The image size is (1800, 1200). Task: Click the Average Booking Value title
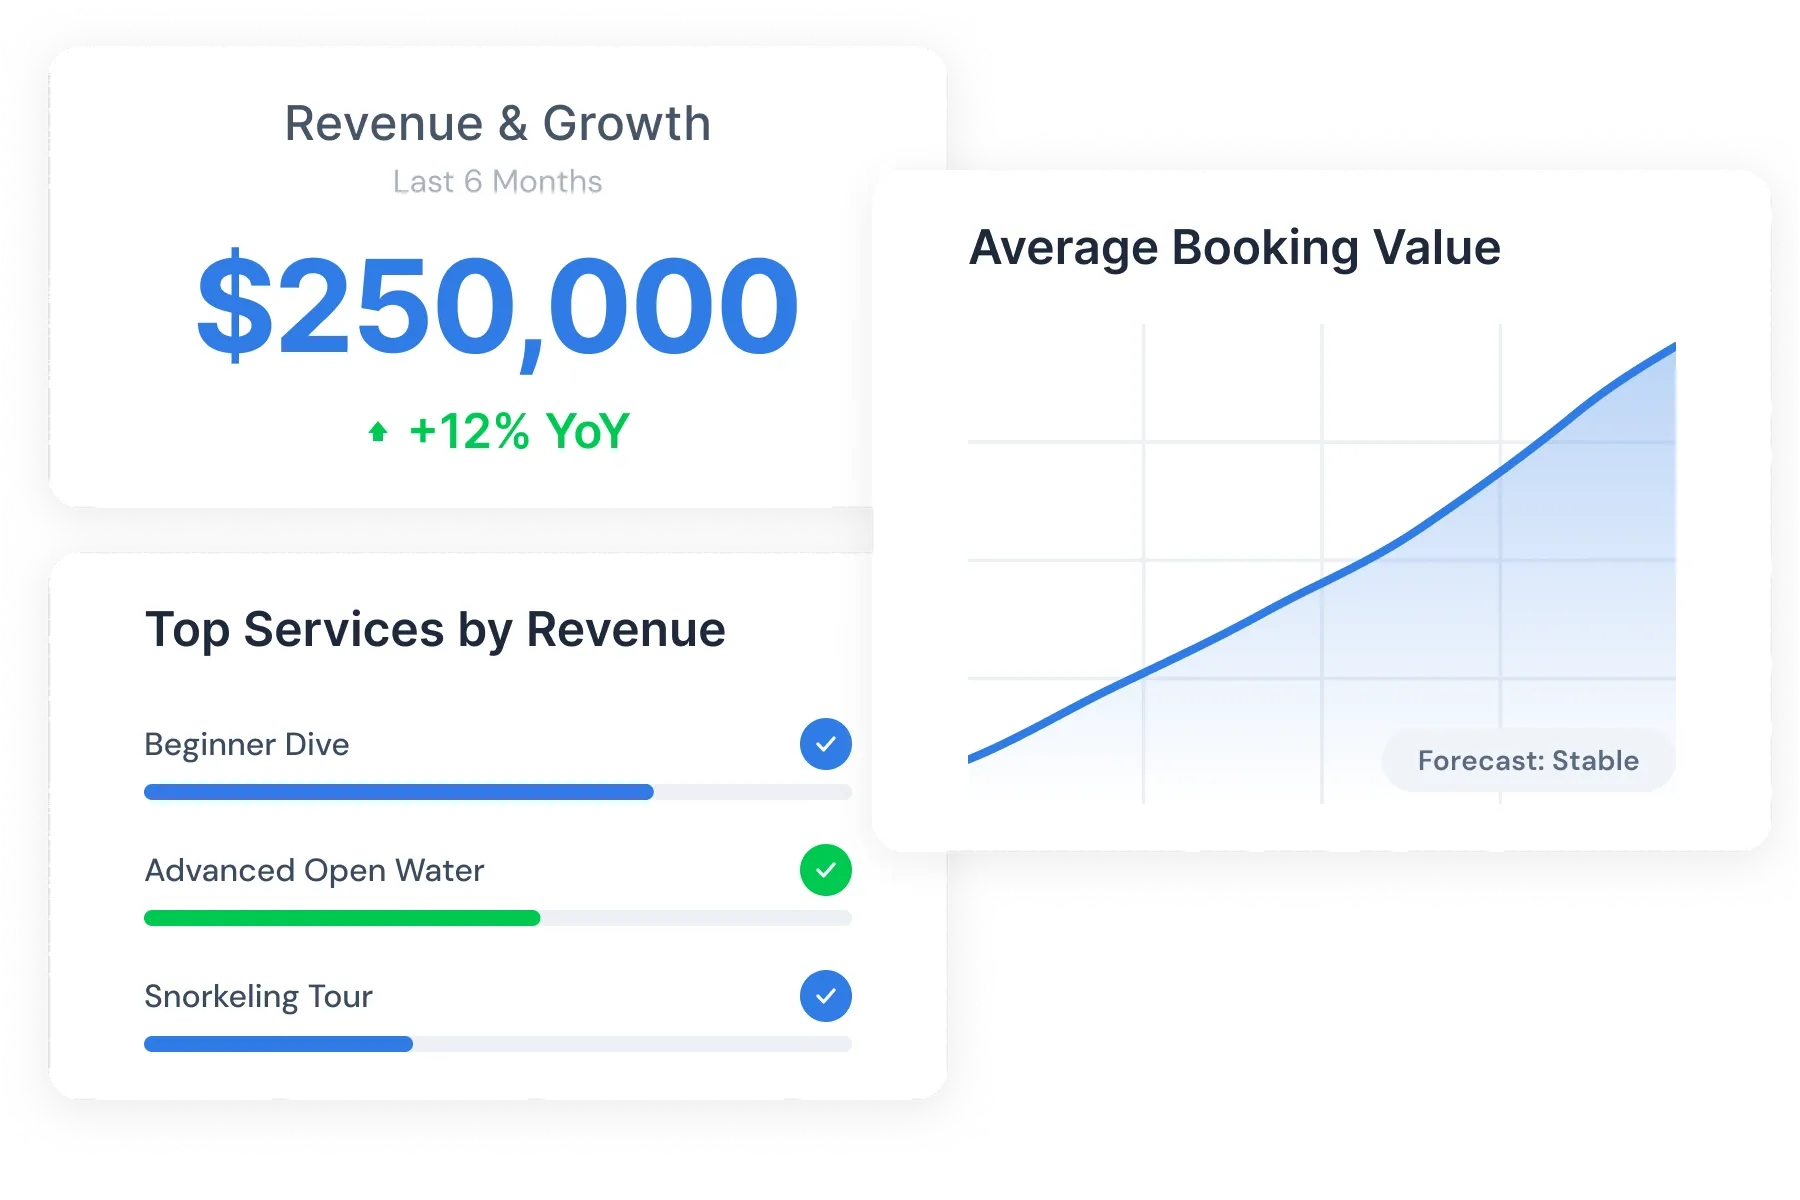(x=1235, y=248)
